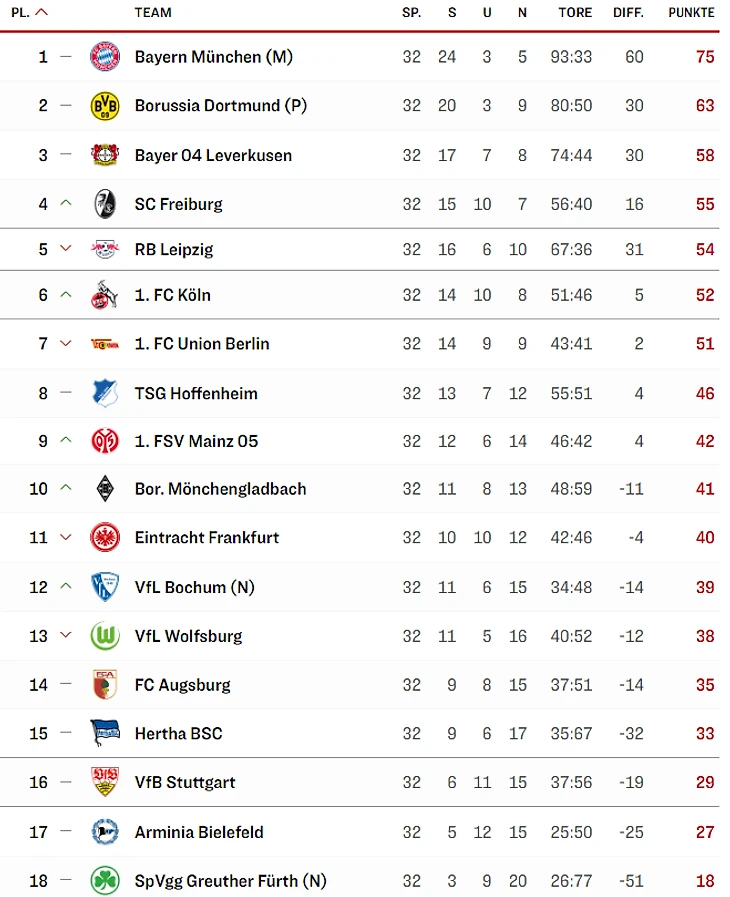Select the VfL Wolfsburg logo icon
730x897 pixels.
104,635
